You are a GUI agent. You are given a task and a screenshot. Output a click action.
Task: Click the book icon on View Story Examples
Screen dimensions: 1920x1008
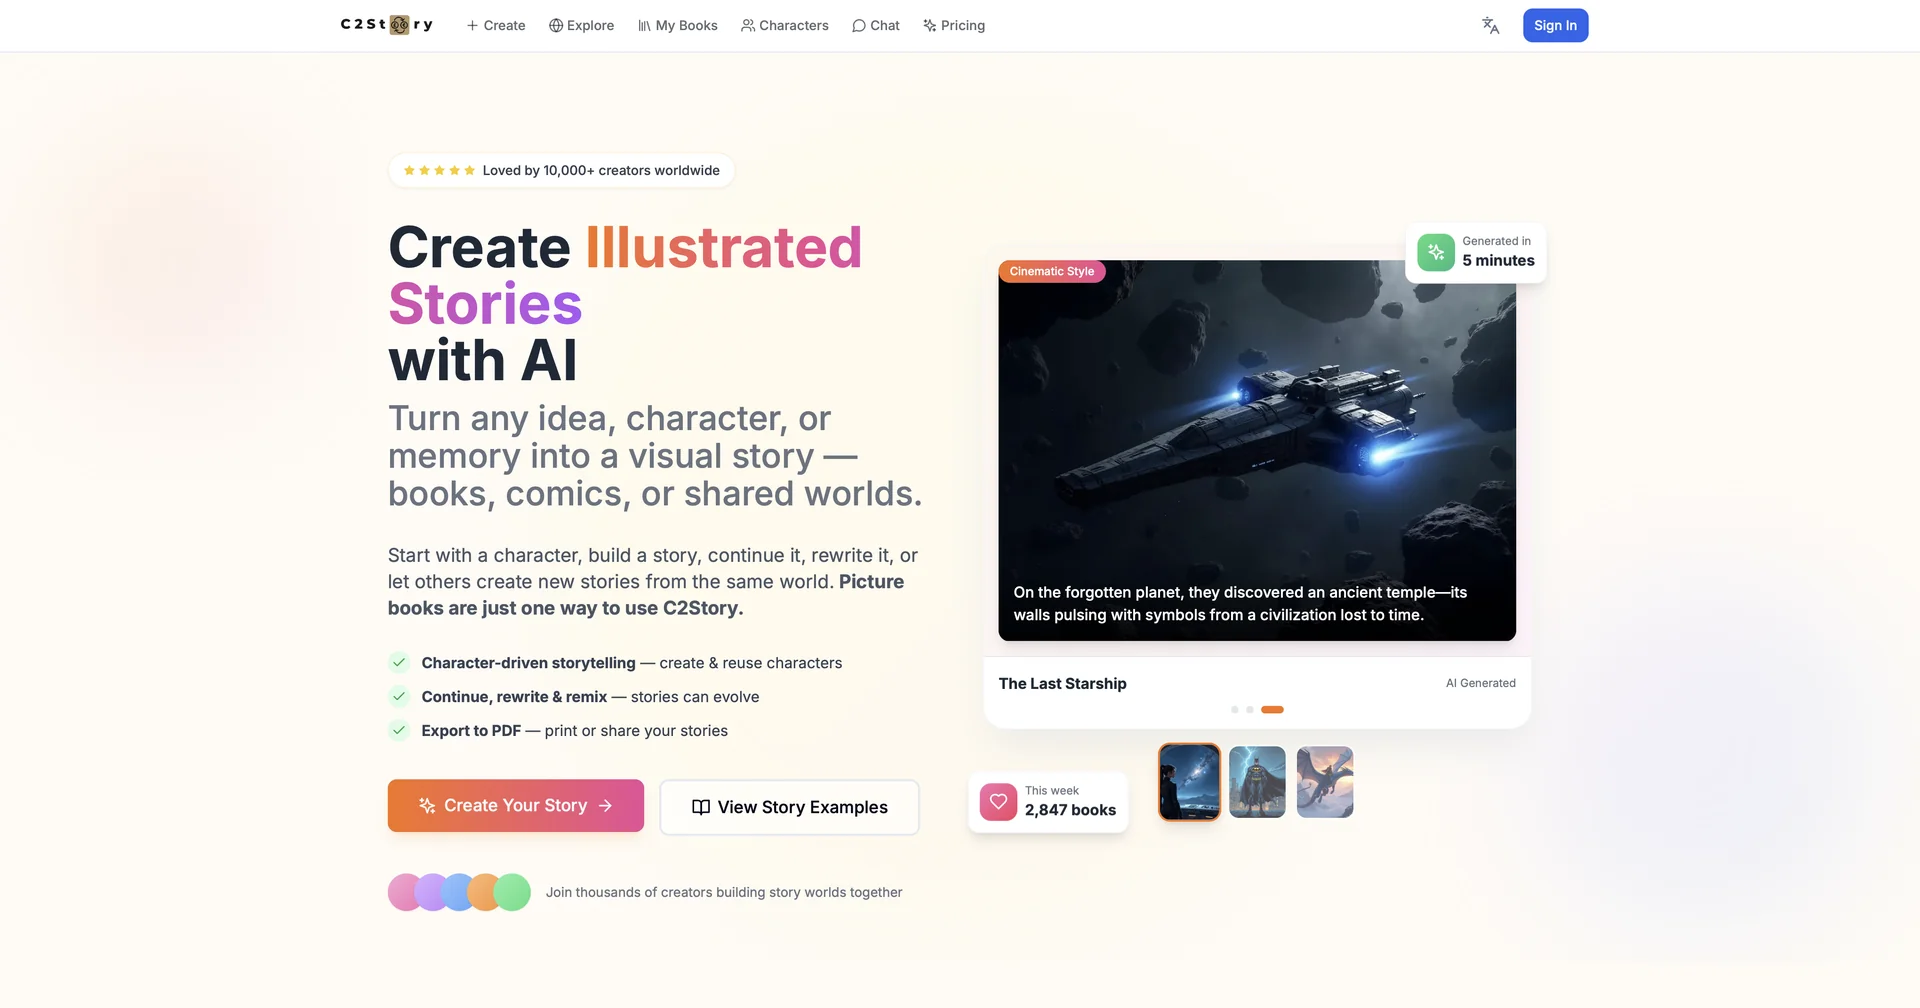(701, 807)
